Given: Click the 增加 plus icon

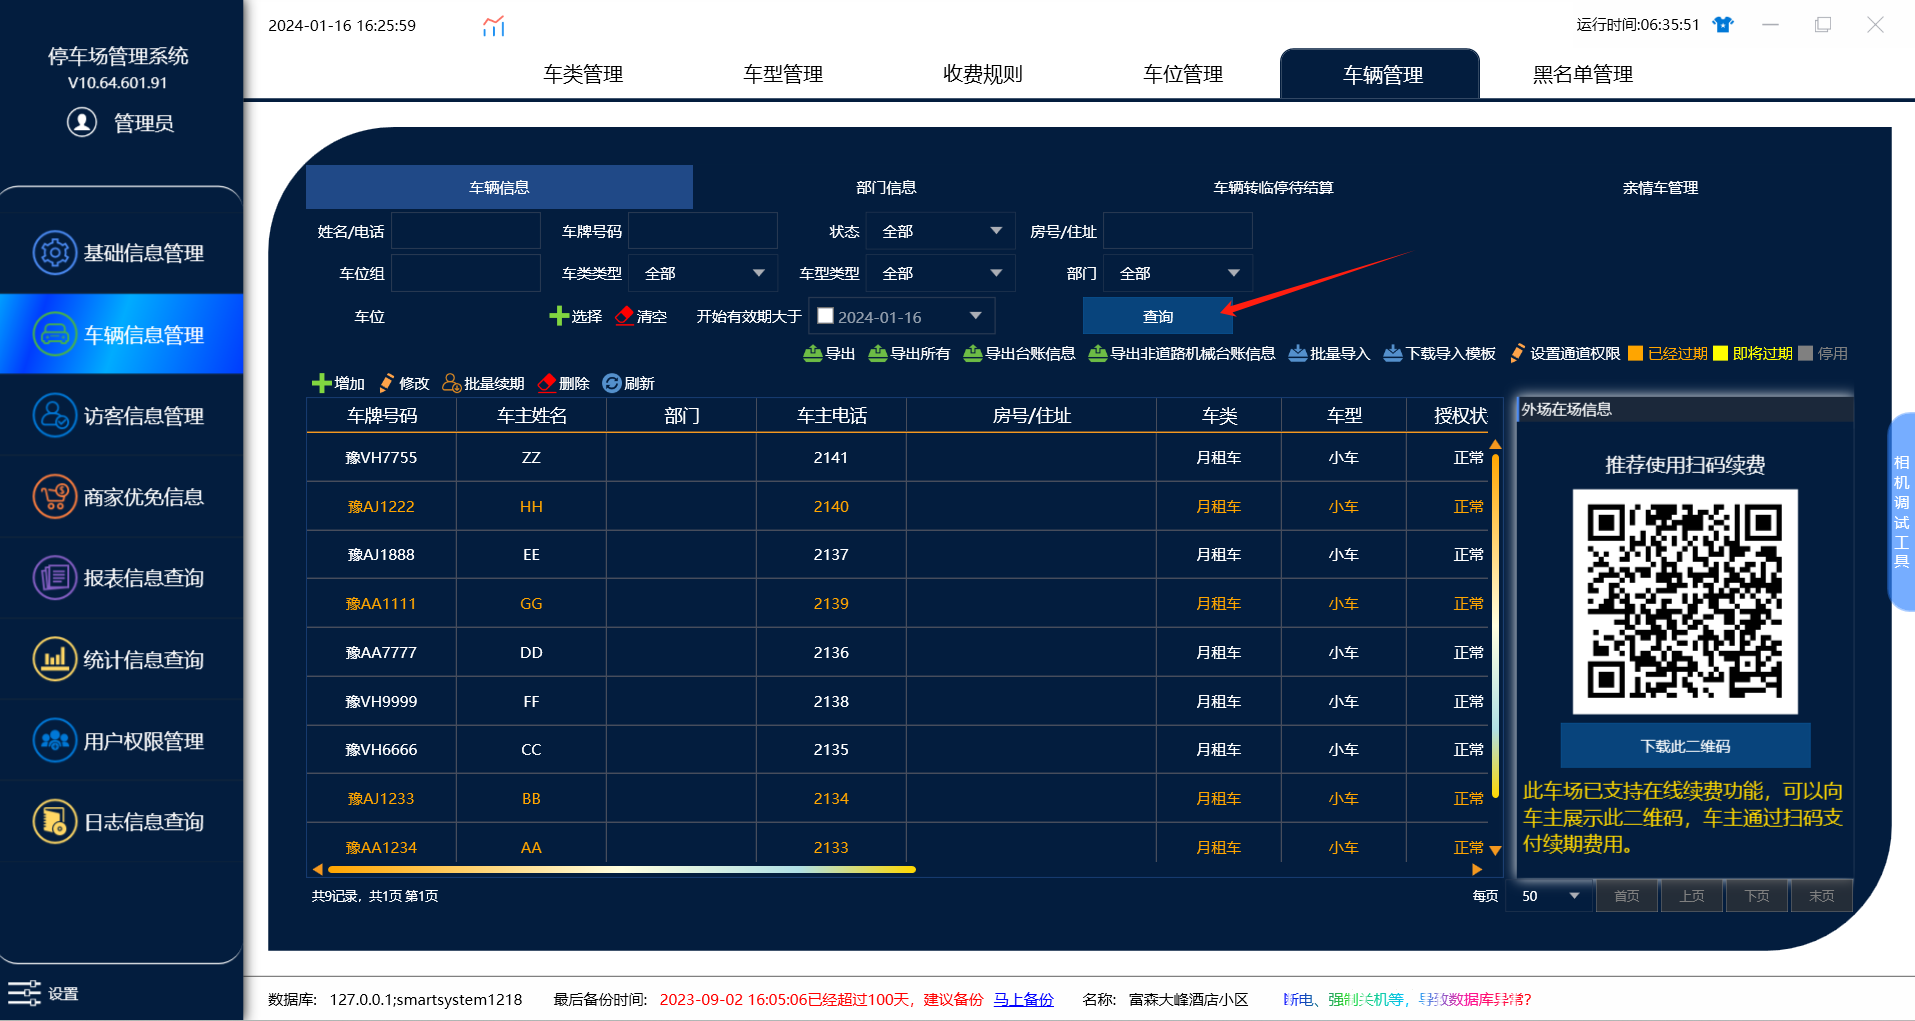Looking at the screenshot, I should click(321, 383).
